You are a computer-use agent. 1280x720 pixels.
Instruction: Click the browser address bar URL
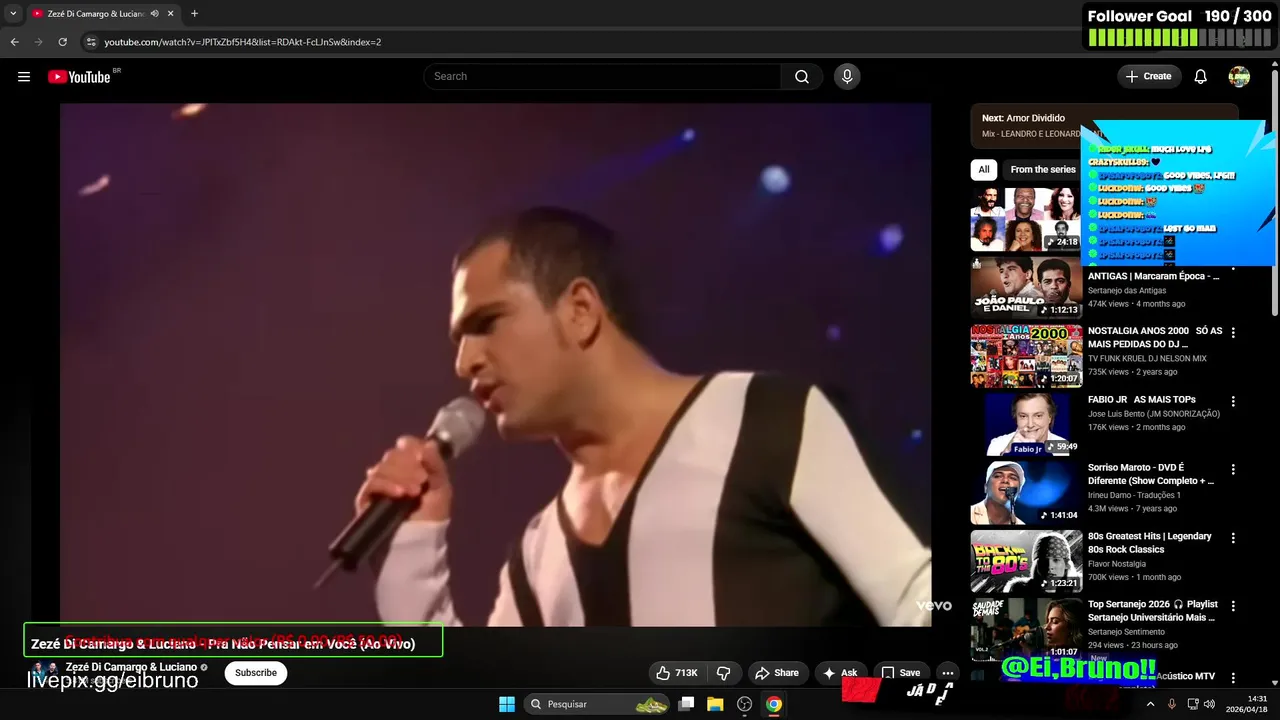243,42
